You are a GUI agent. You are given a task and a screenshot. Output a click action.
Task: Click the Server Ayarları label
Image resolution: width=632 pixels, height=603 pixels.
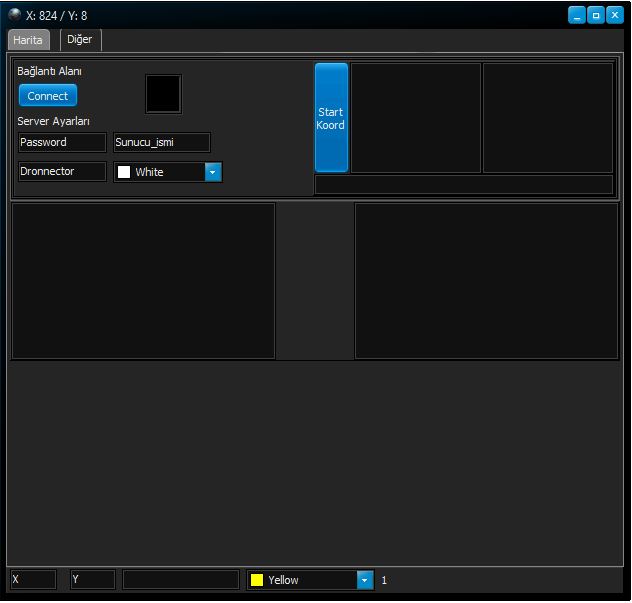54,121
